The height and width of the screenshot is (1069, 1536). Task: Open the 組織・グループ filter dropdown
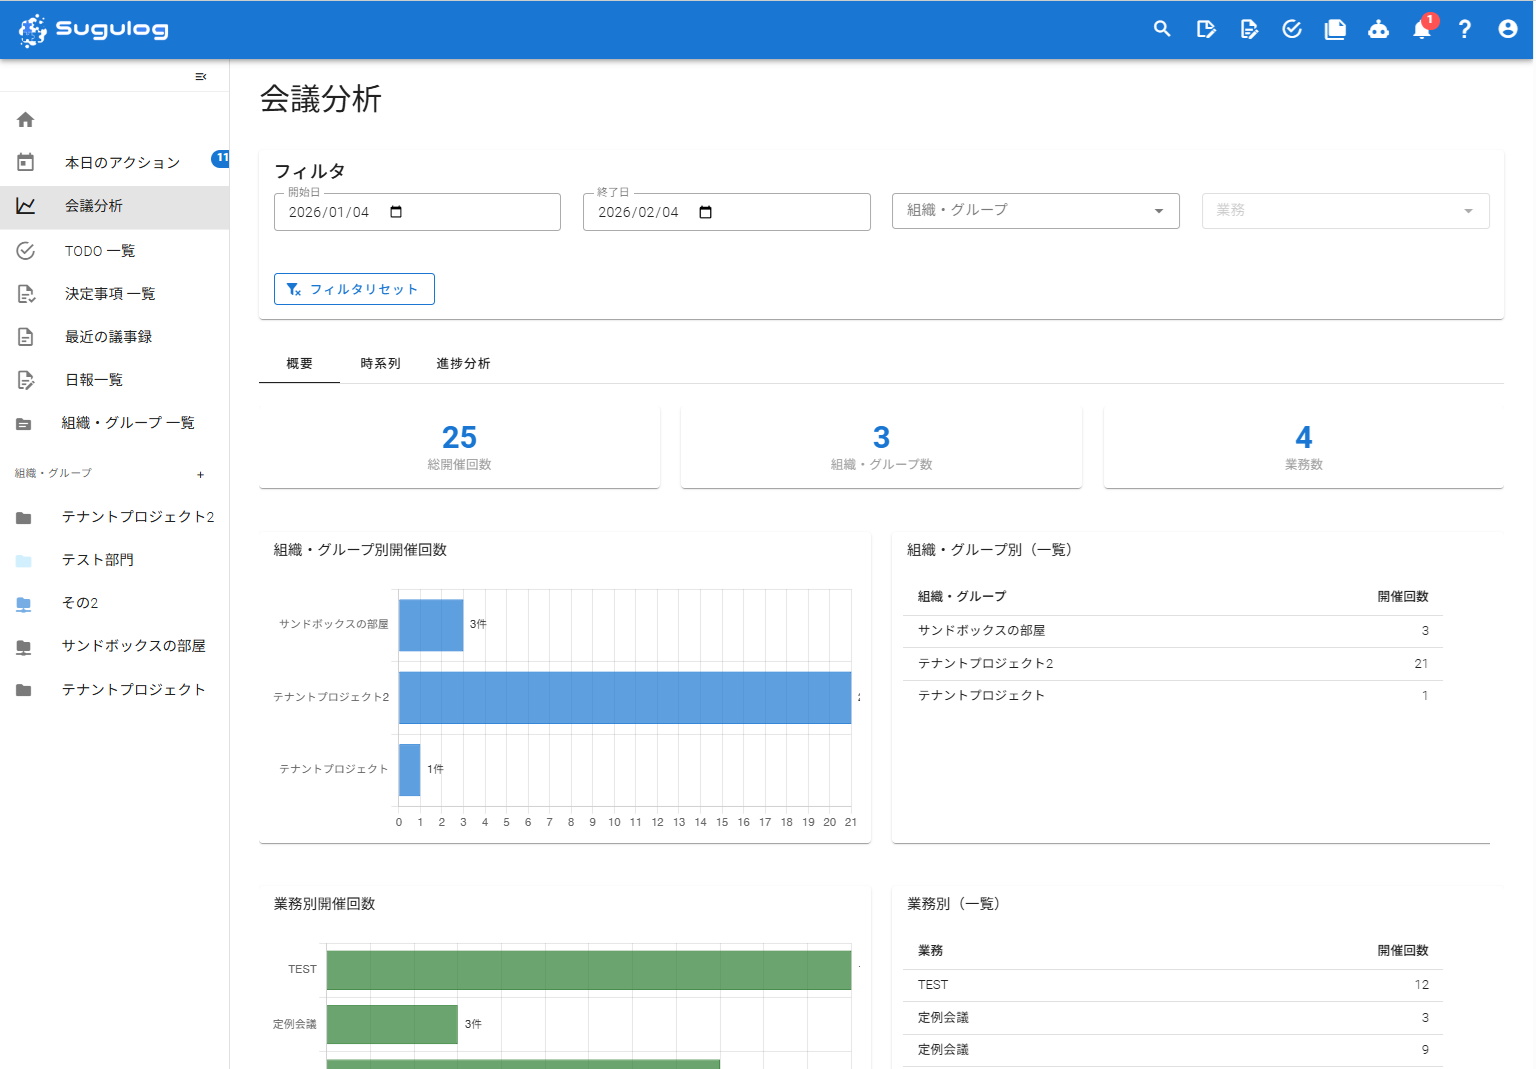(1035, 210)
